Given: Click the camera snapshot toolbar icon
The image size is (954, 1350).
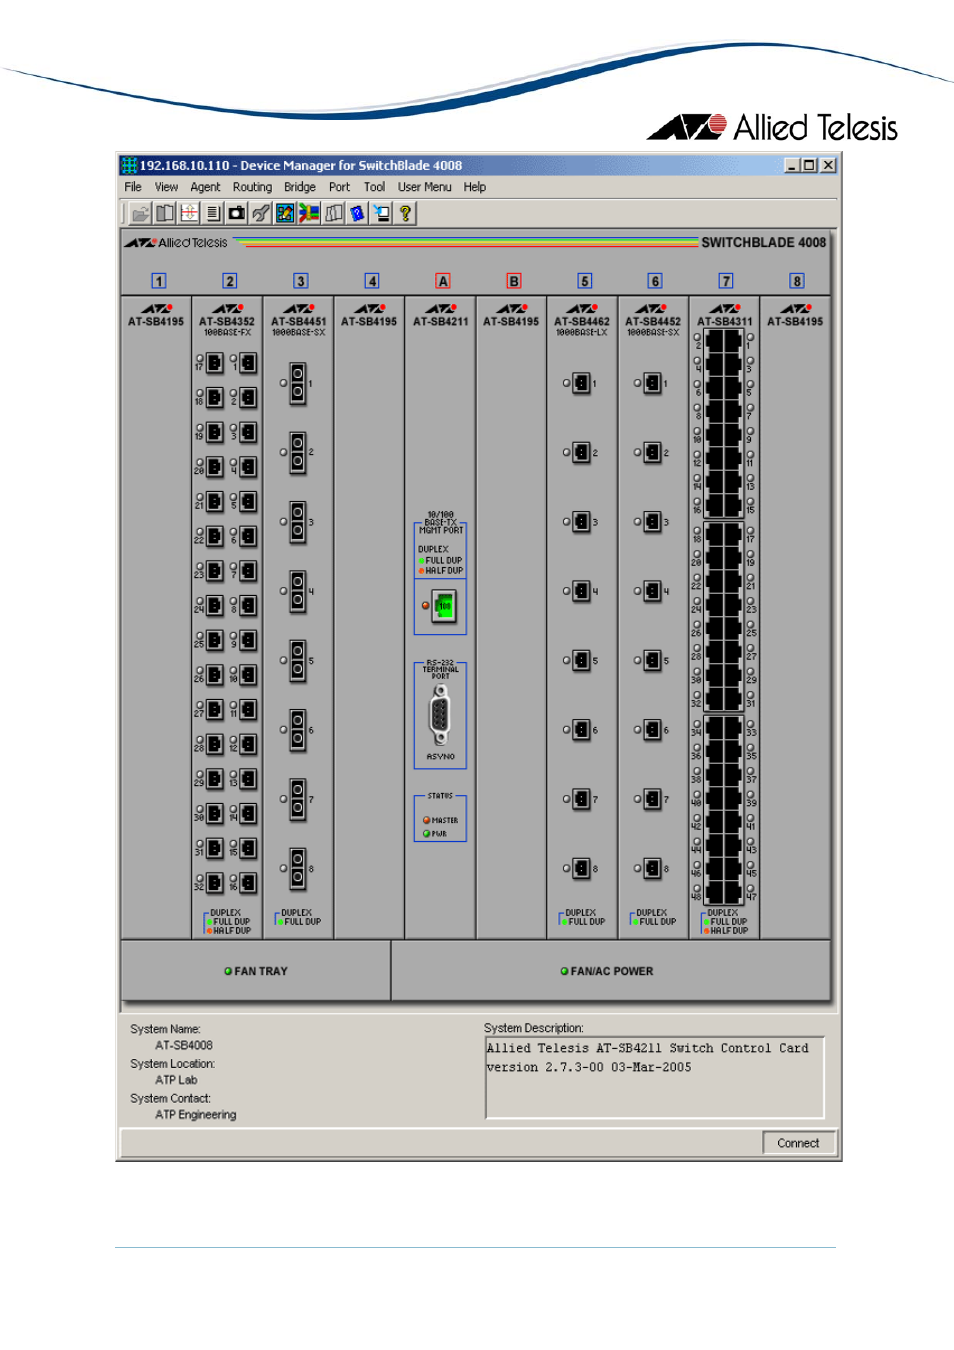Looking at the screenshot, I should [237, 213].
